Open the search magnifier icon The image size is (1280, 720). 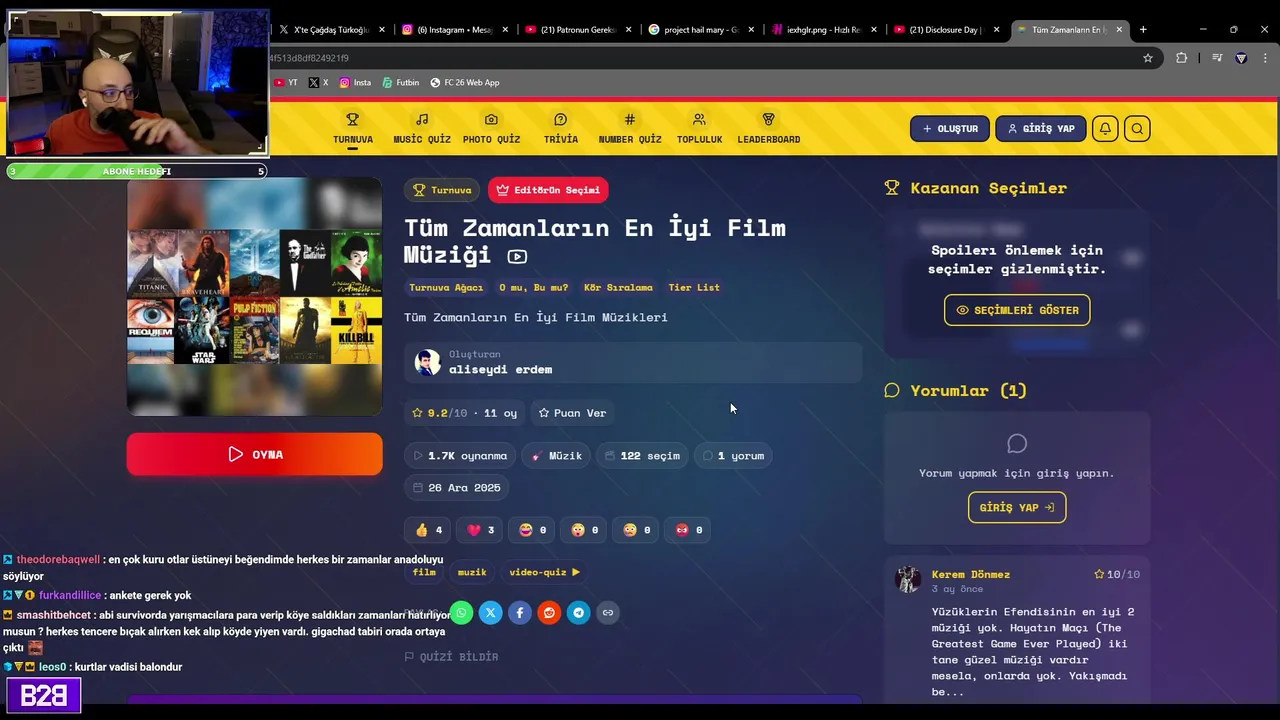tap(1137, 129)
